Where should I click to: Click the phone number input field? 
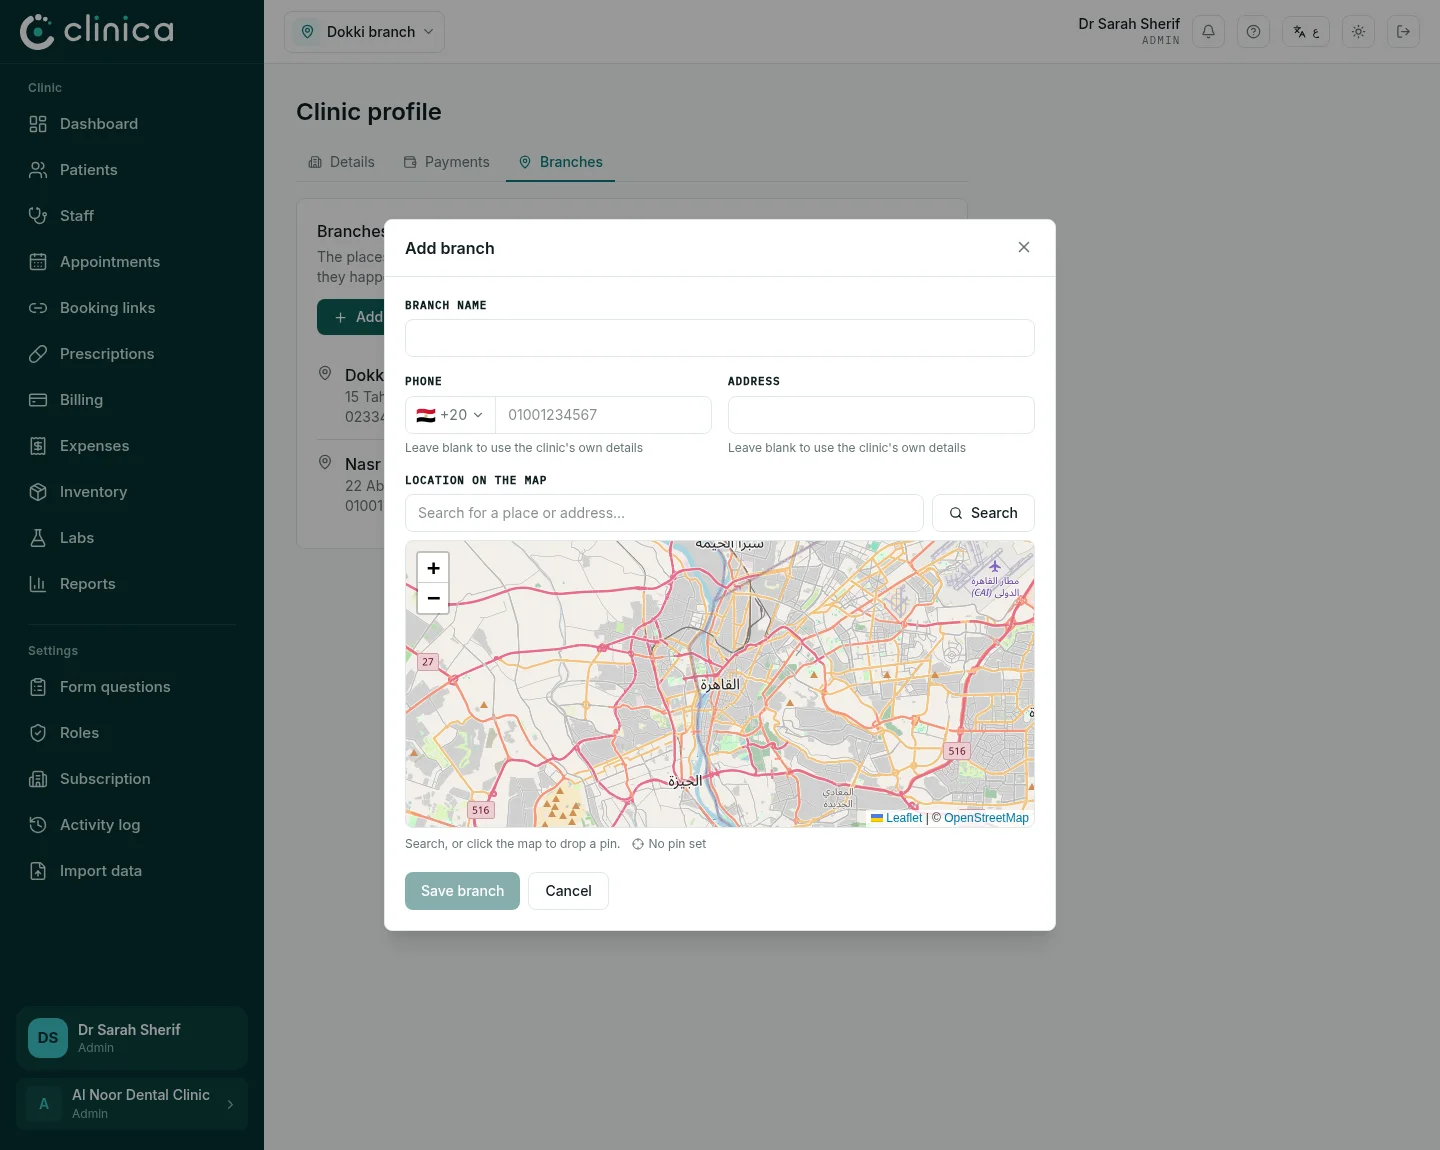click(x=603, y=415)
